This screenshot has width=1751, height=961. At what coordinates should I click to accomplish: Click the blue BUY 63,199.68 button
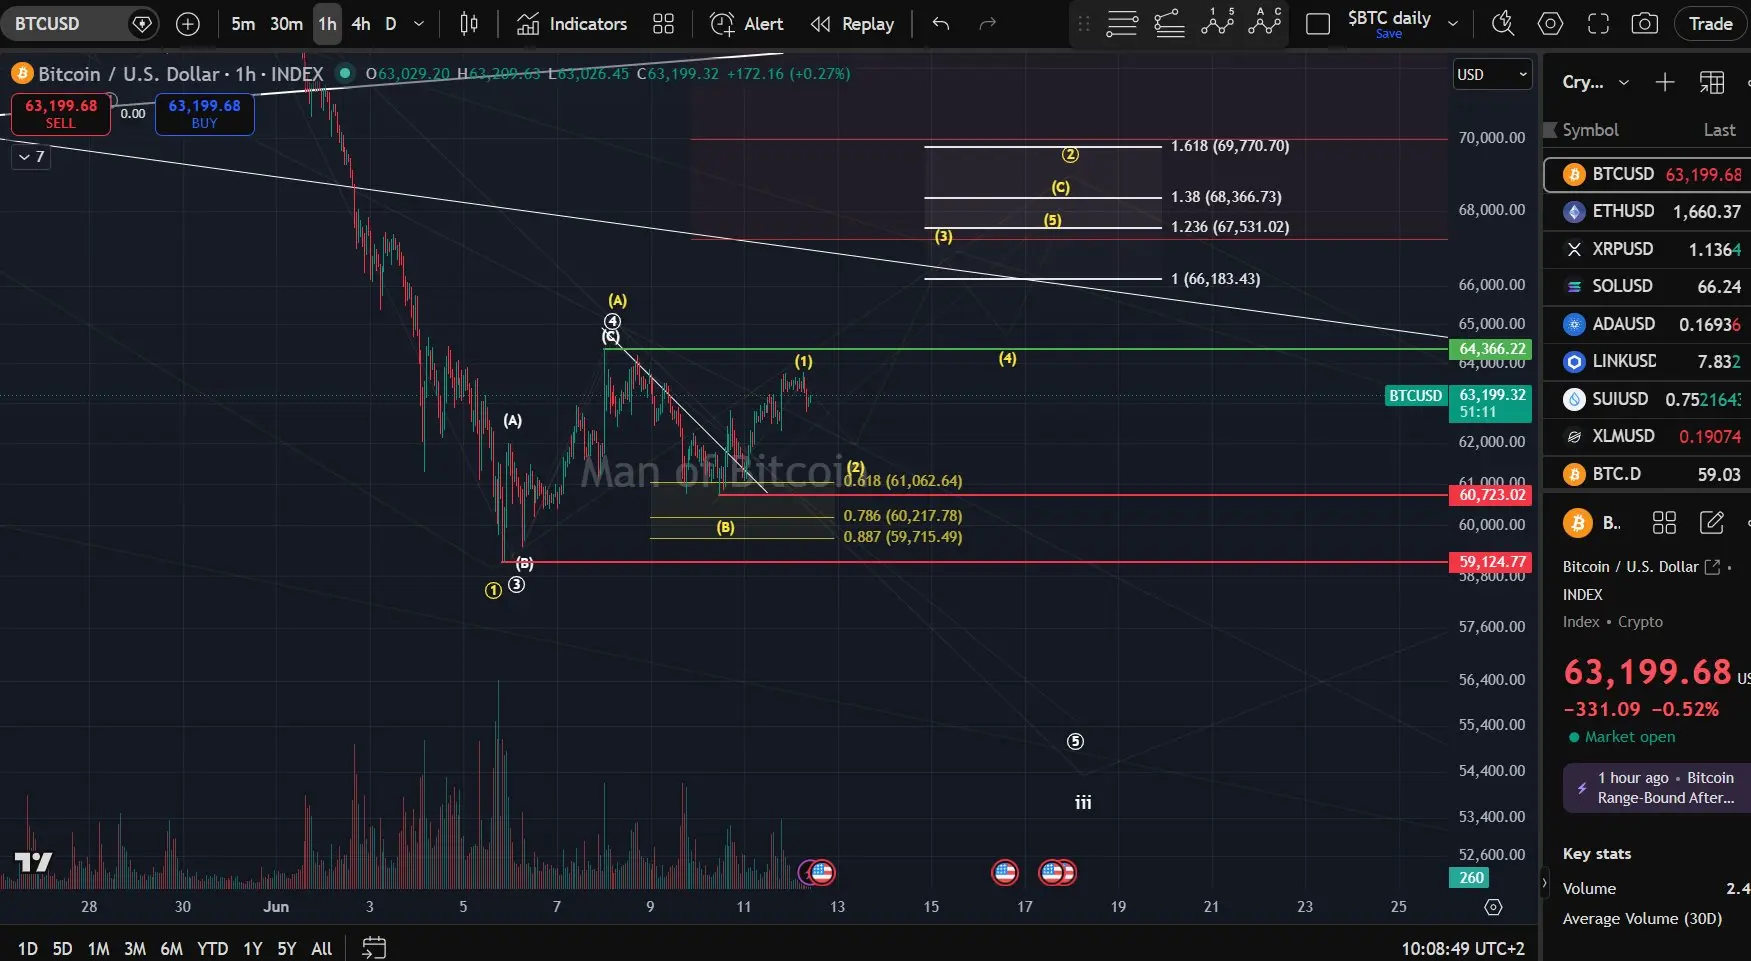204,114
